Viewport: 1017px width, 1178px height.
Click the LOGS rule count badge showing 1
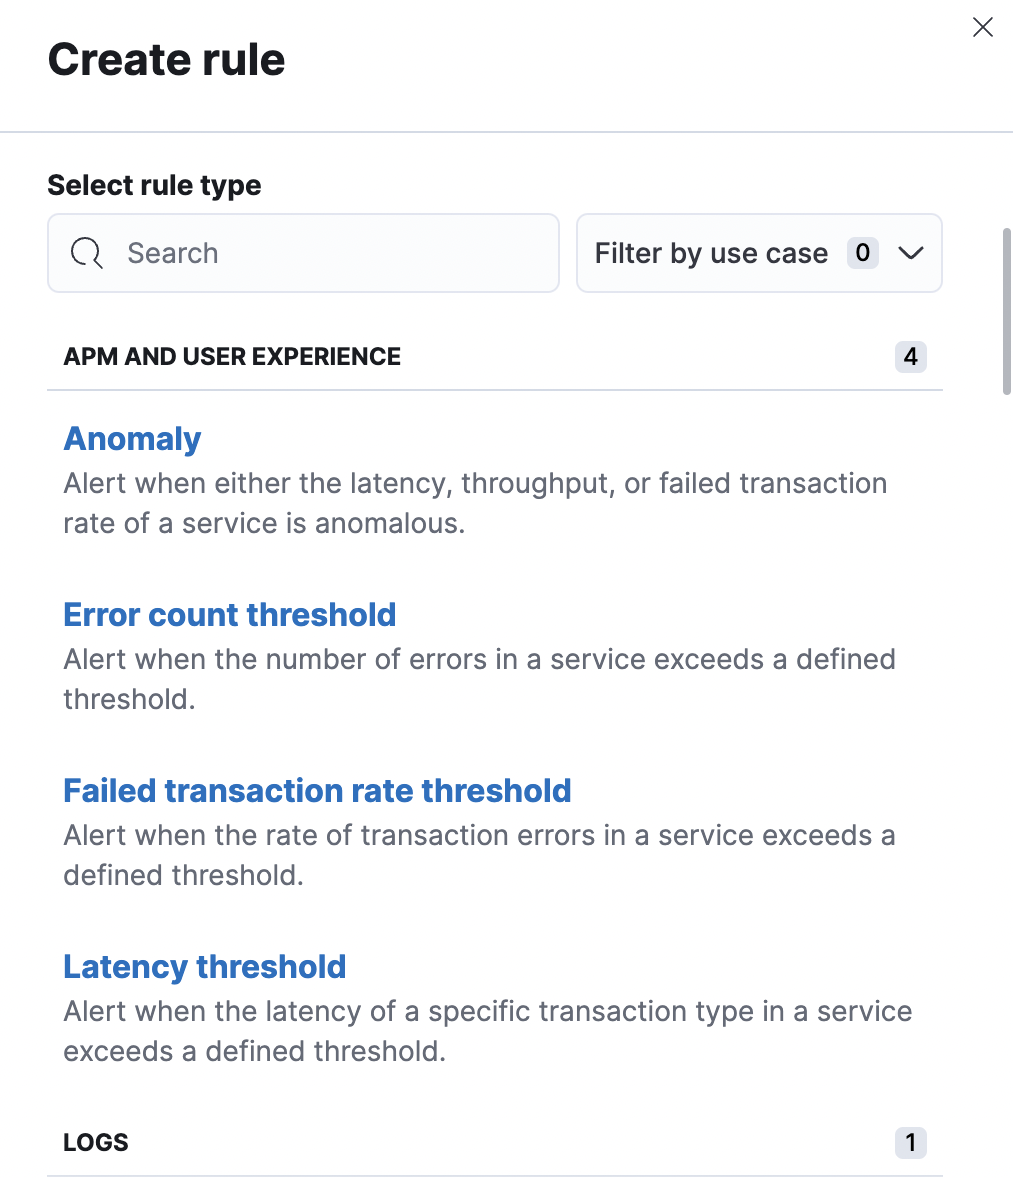[x=910, y=1143]
